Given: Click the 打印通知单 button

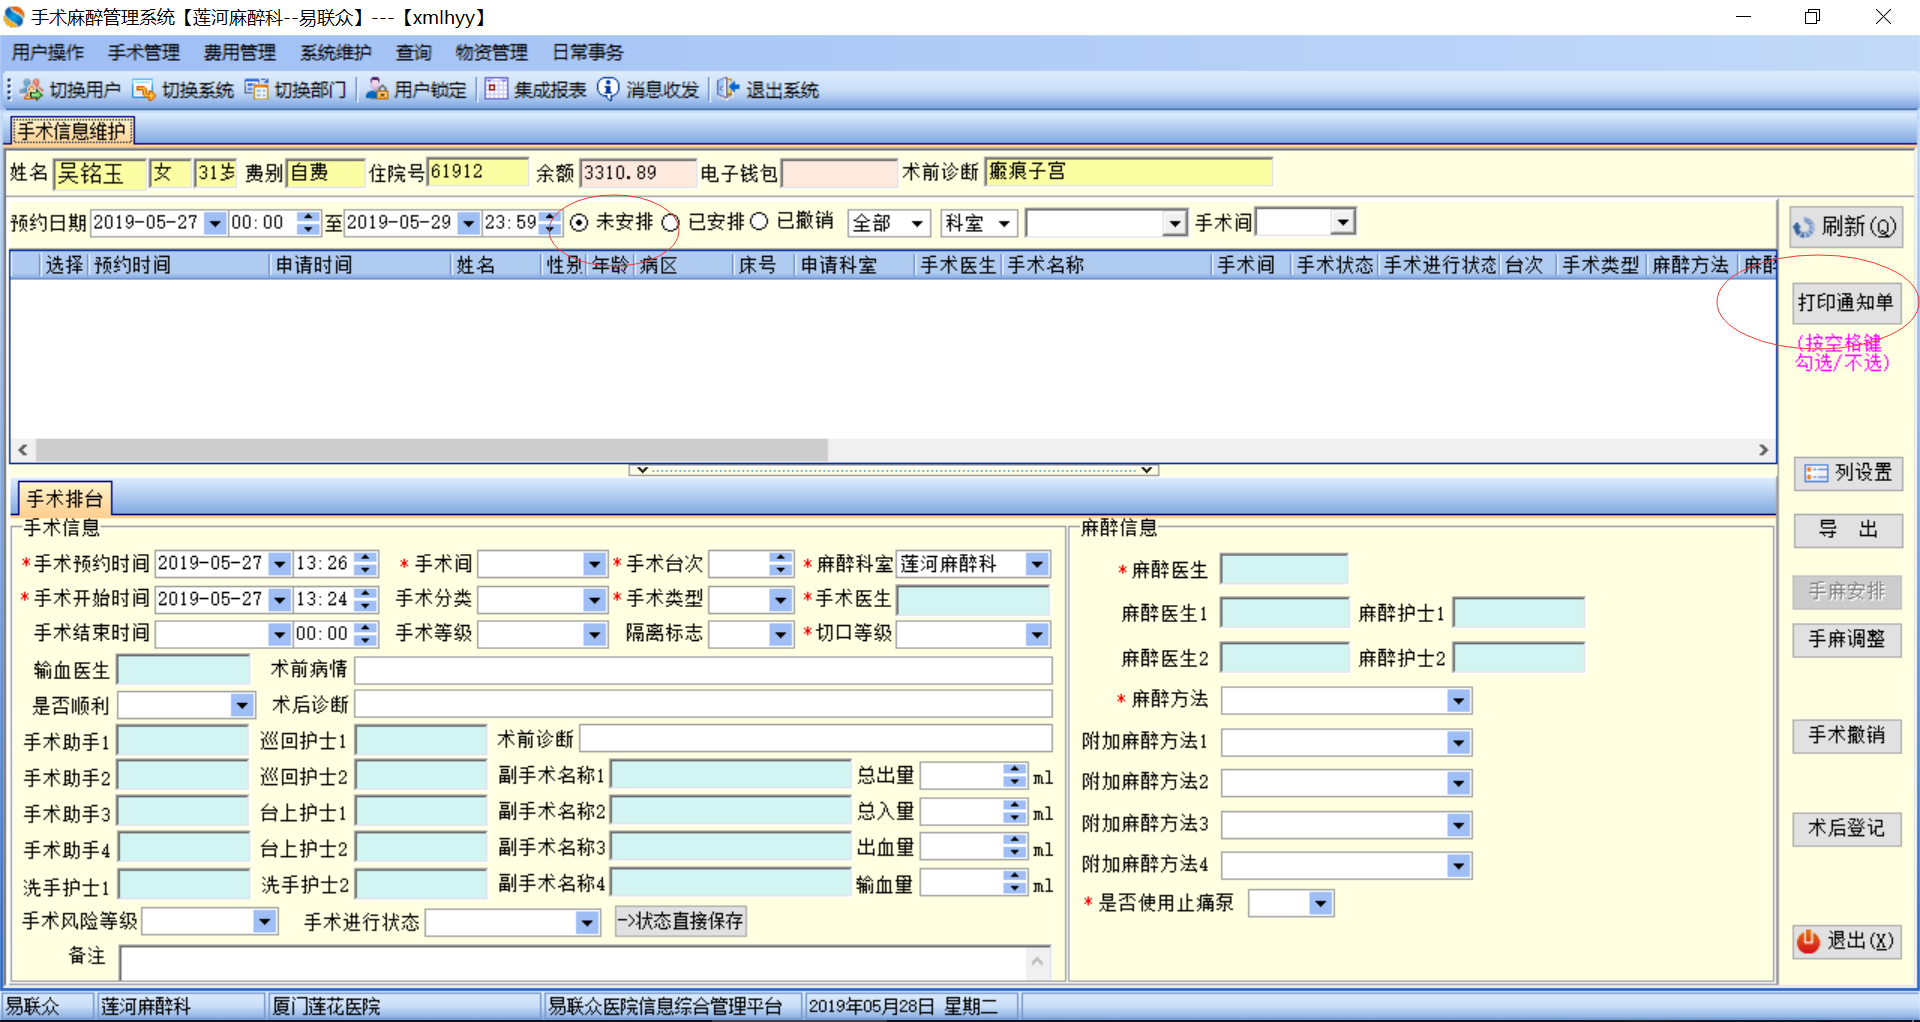Looking at the screenshot, I should tap(1846, 302).
